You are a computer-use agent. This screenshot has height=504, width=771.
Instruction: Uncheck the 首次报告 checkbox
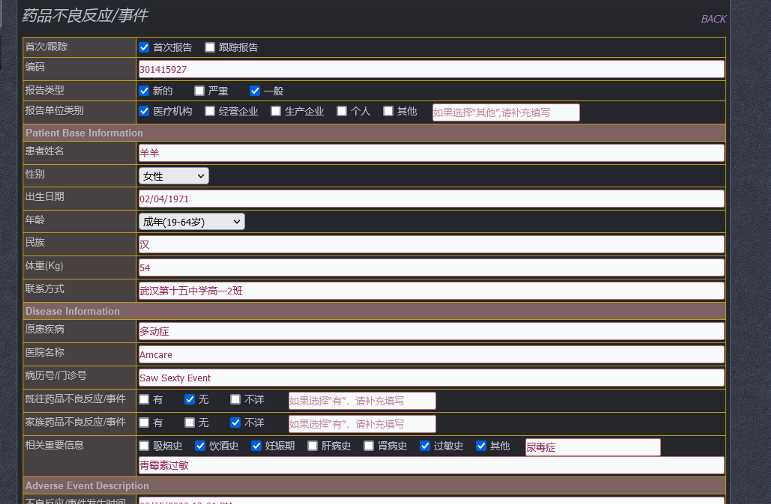click(x=145, y=47)
